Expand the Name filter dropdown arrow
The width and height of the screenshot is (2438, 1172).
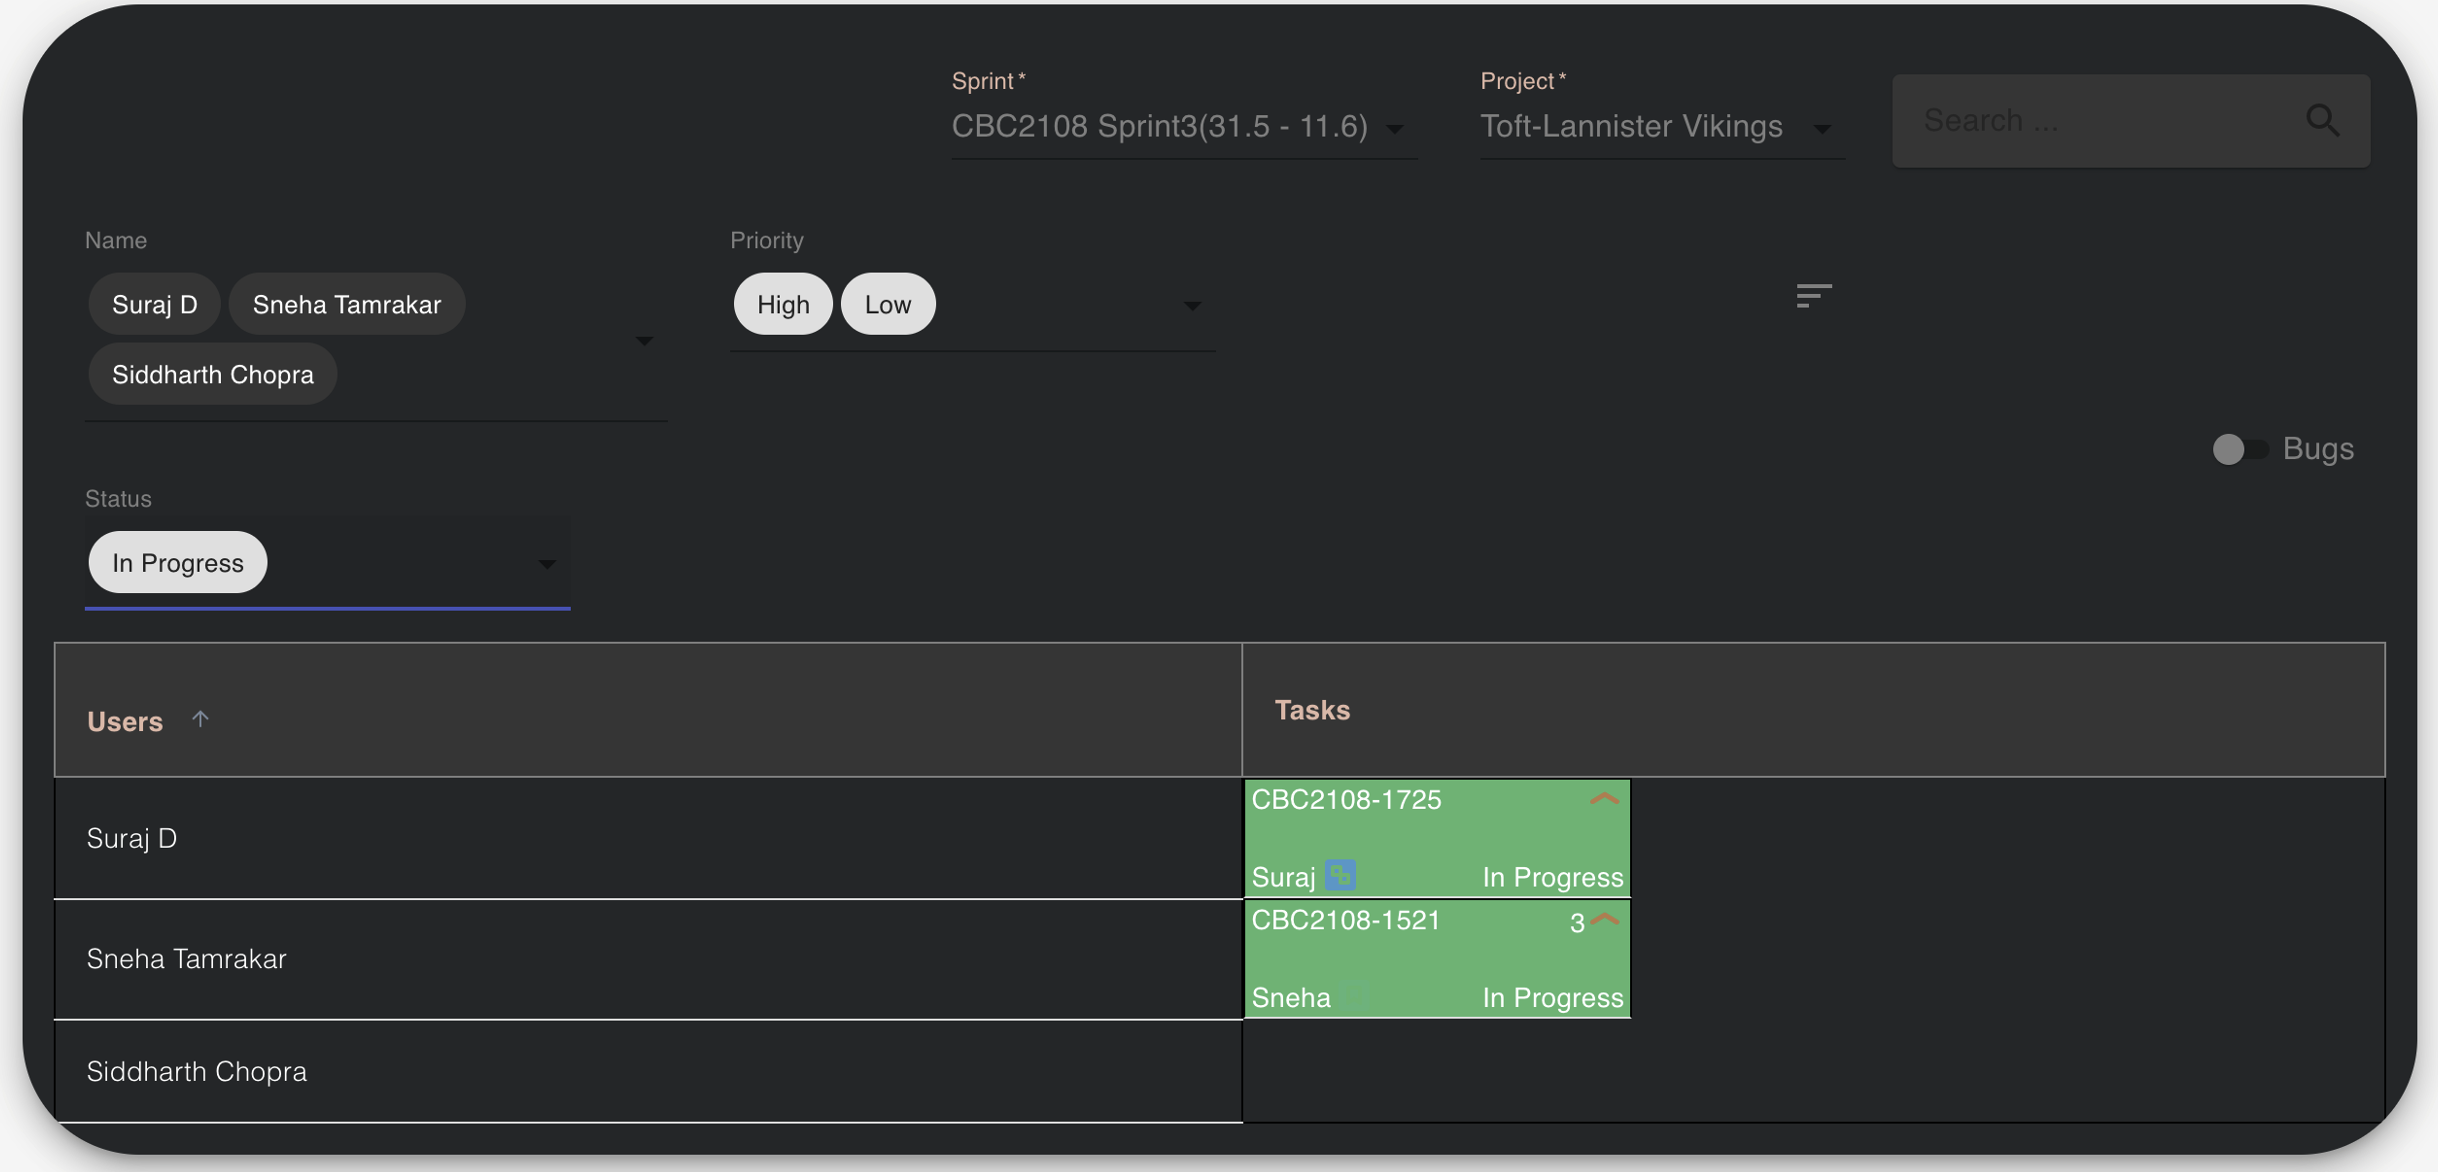pyautogui.click(x=645, y=341)
